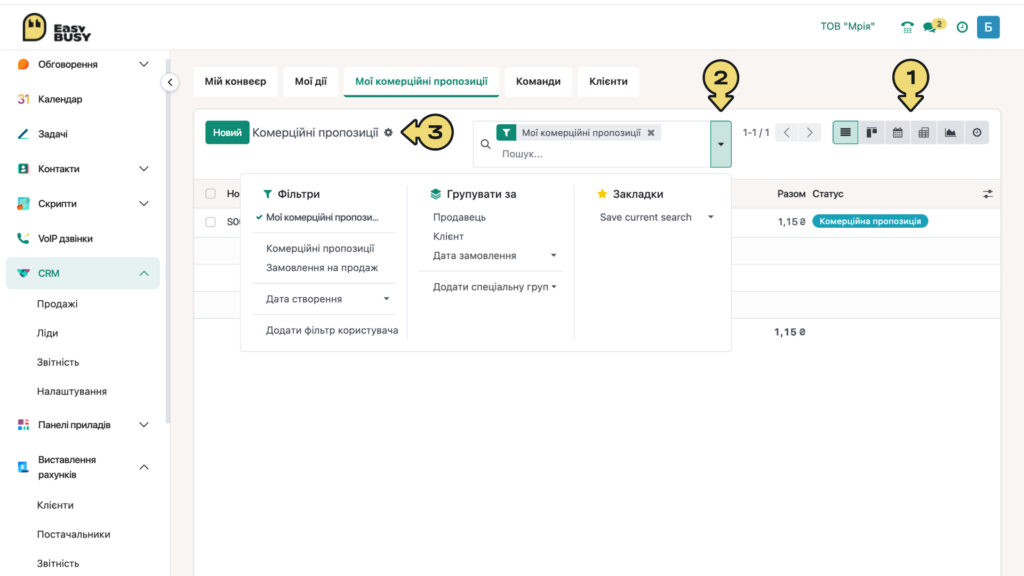
Task: Open the EasyBusy logo home
Action: click(x=56, y=28)
